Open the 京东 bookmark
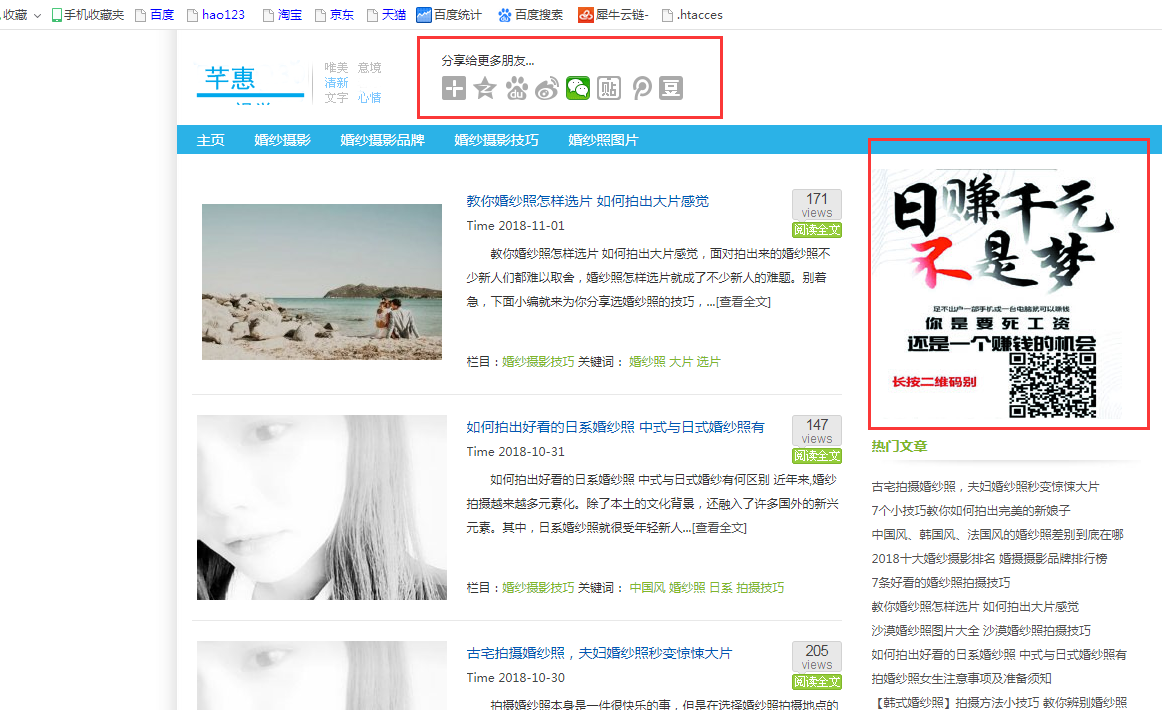The height and width of the screenshot is (710, 1162). pyautogui.click(x=334, y=15)
